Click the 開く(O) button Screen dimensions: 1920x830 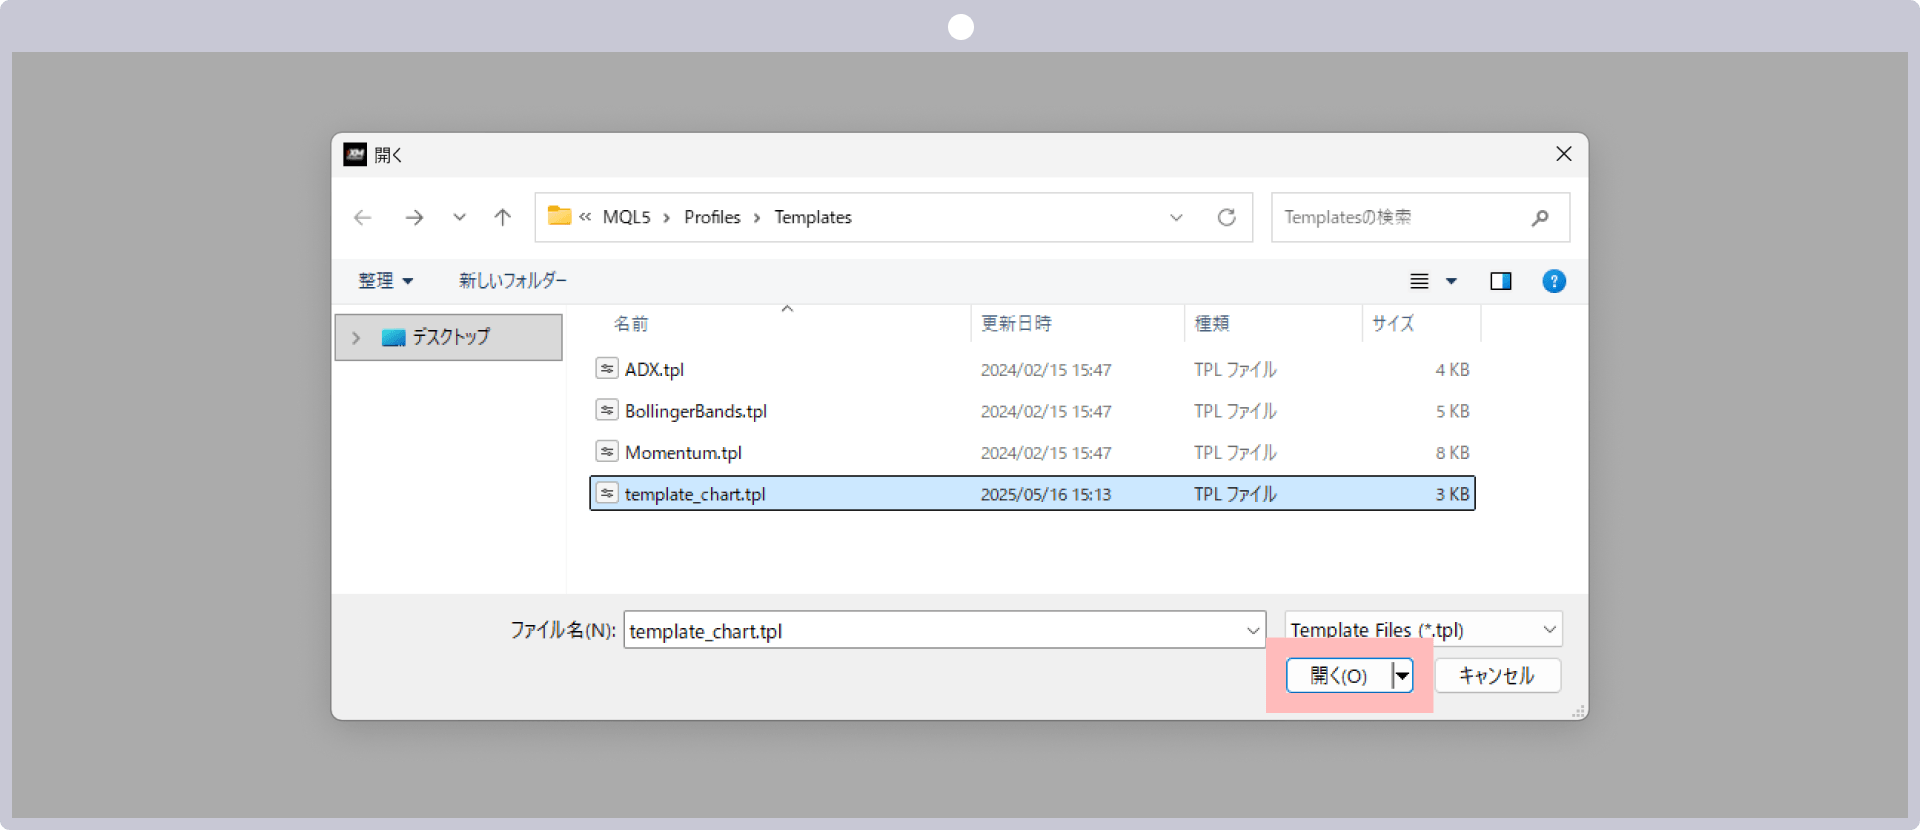(1339, 676)
